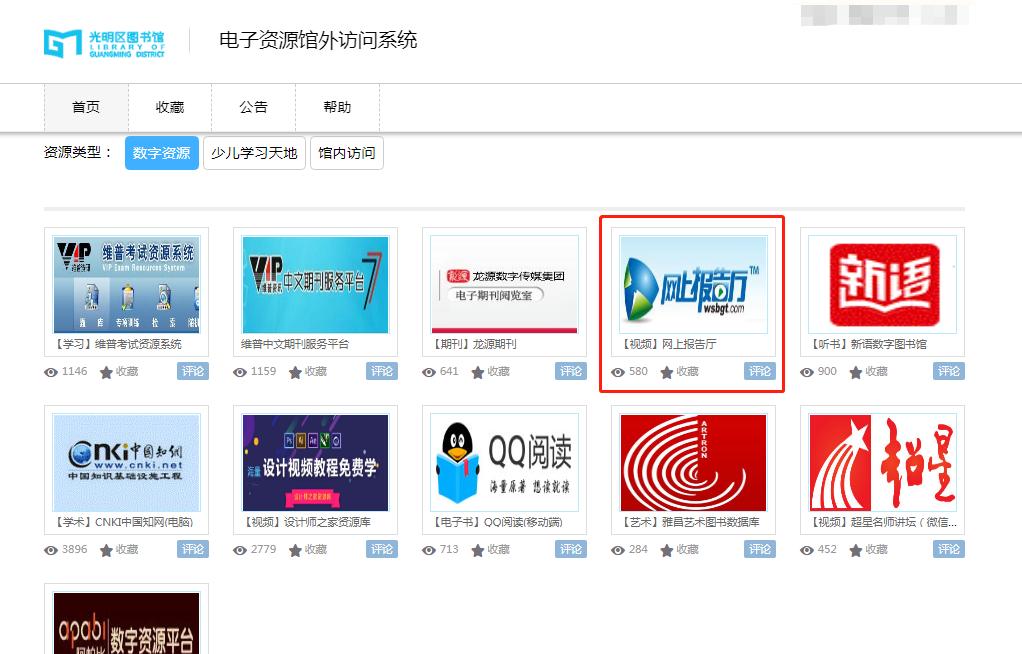Click the eye icon under 新语数字图书馆

click(807, 372)
